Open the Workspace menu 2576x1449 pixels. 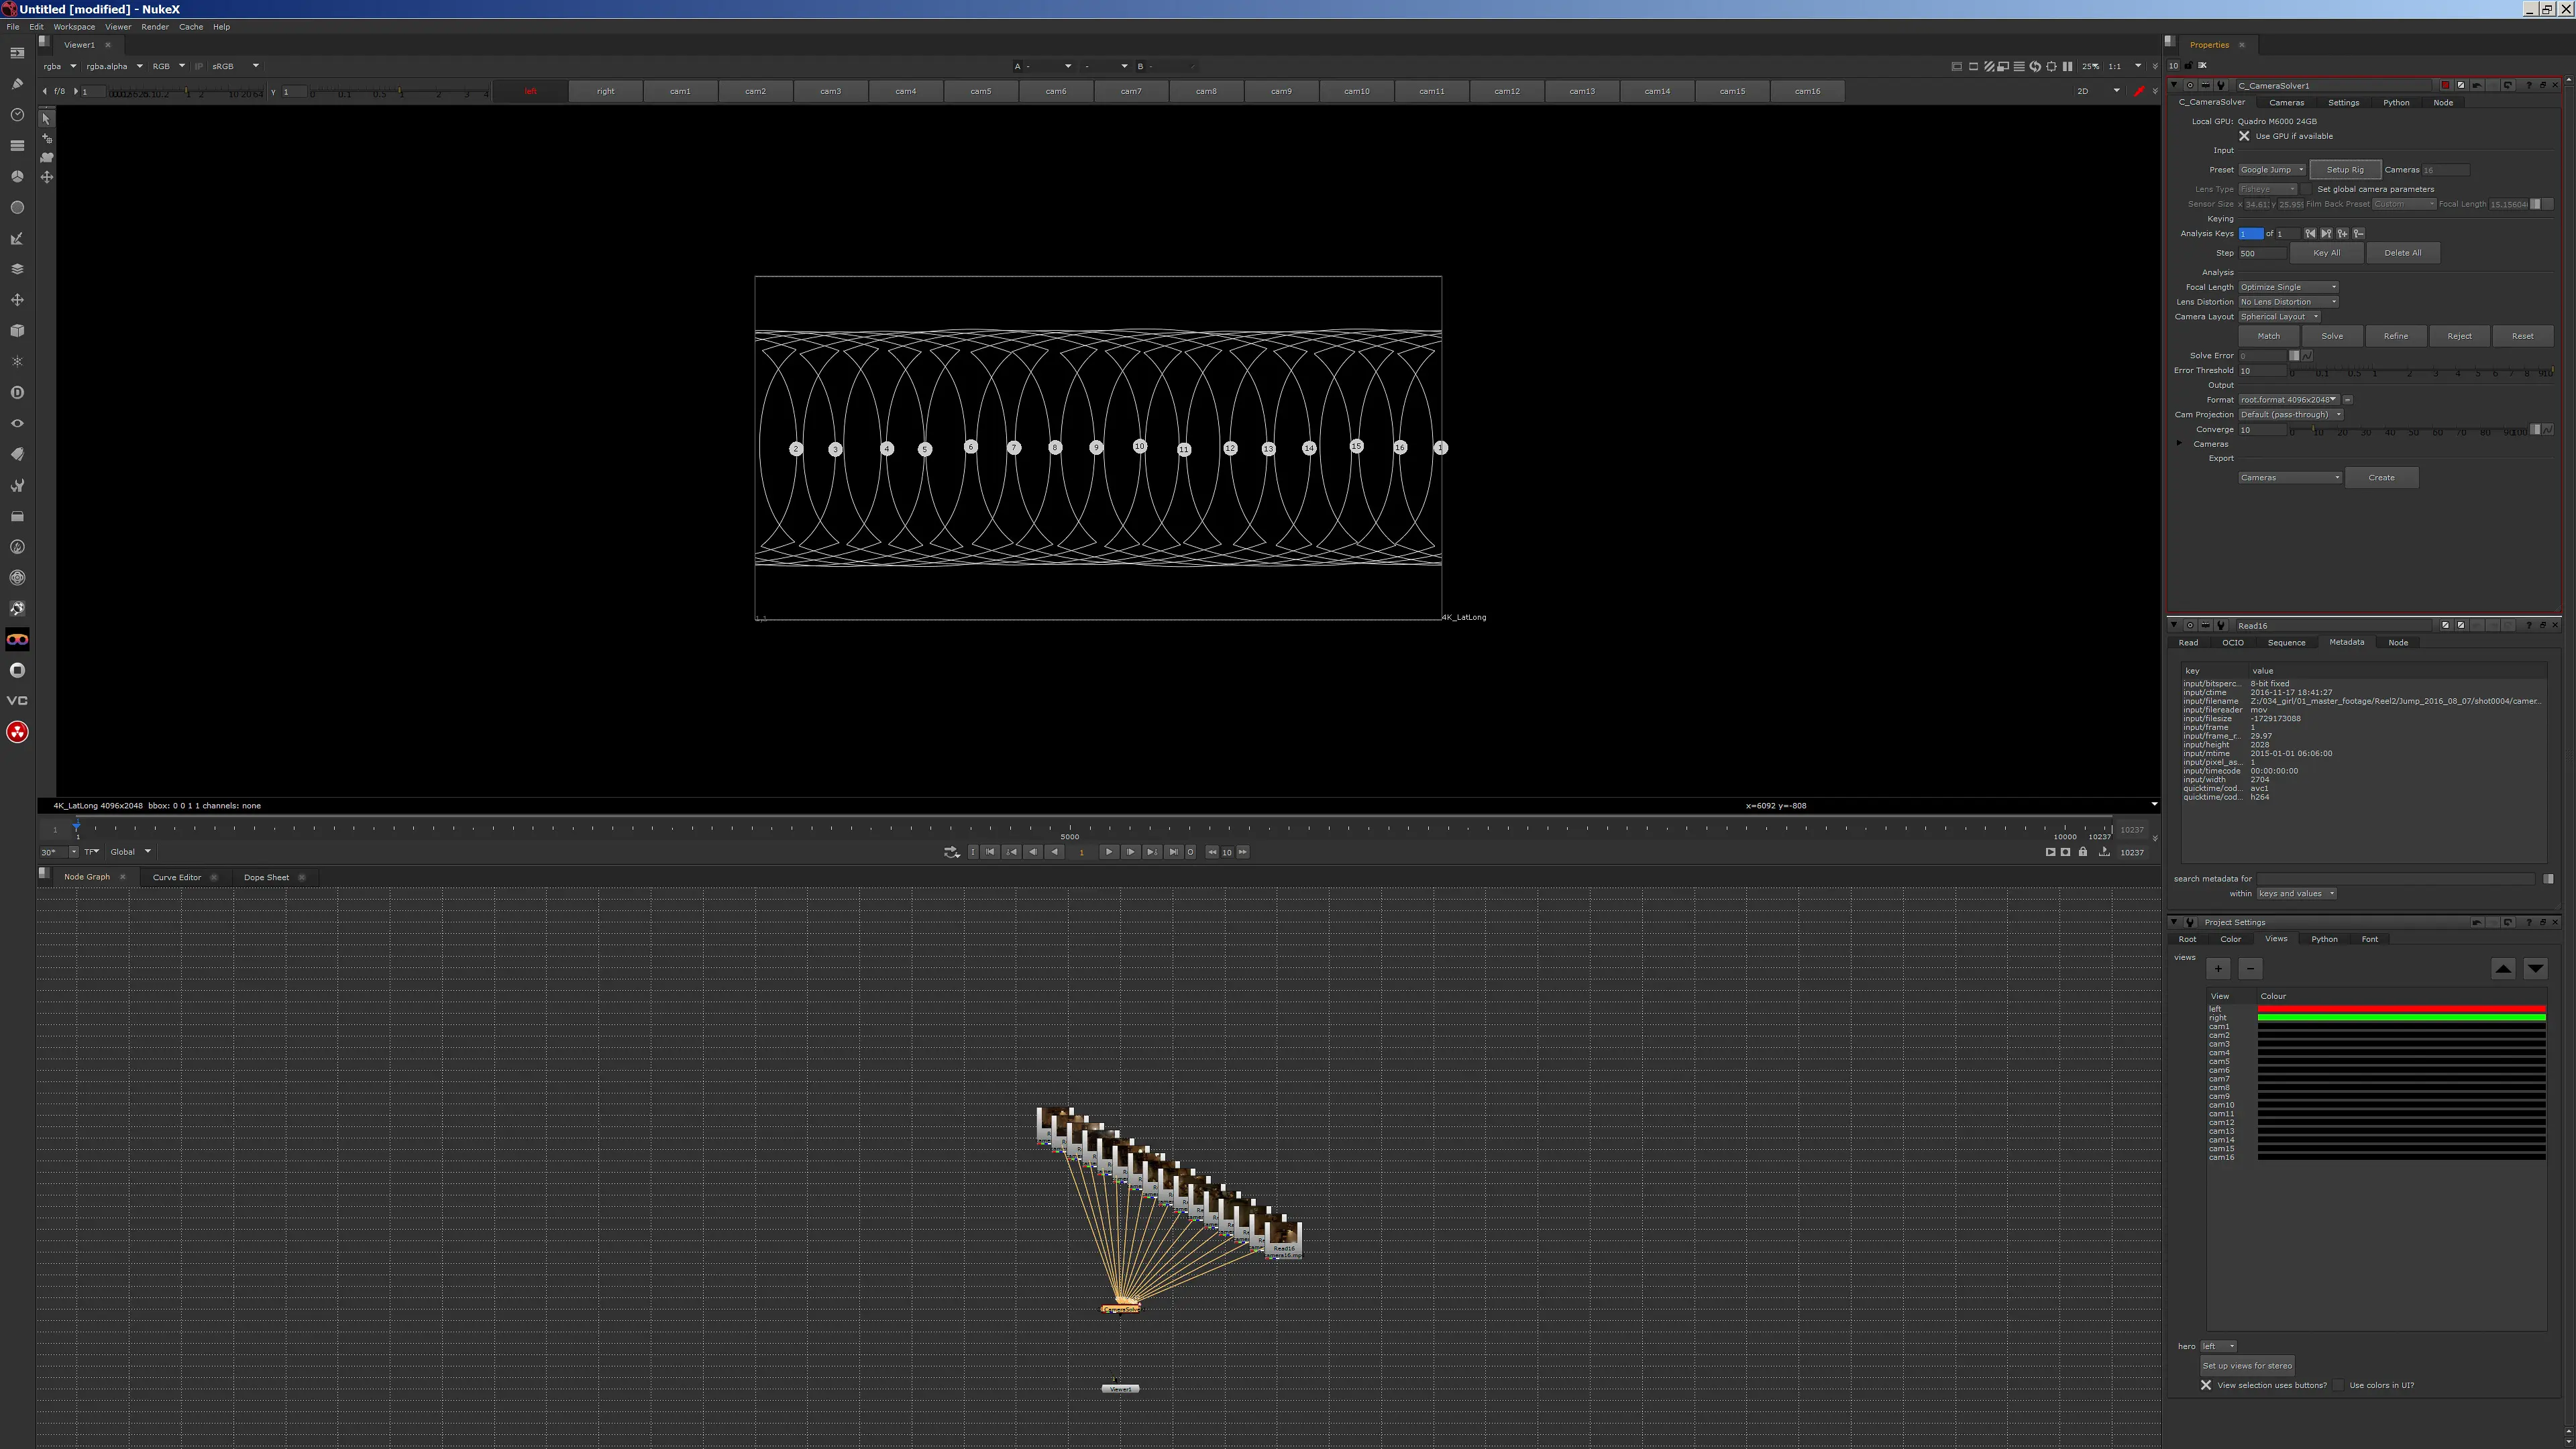74,27
